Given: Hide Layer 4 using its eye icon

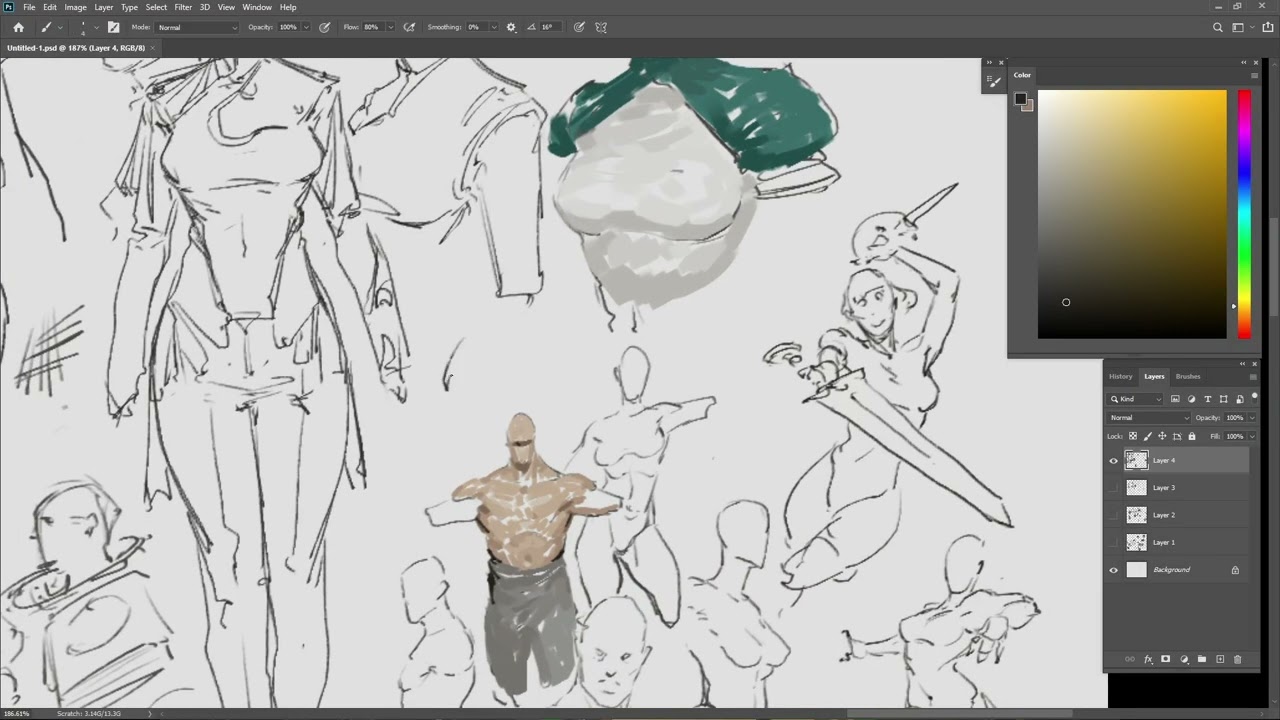Looking at the screenshot, I should [1114, 461].
